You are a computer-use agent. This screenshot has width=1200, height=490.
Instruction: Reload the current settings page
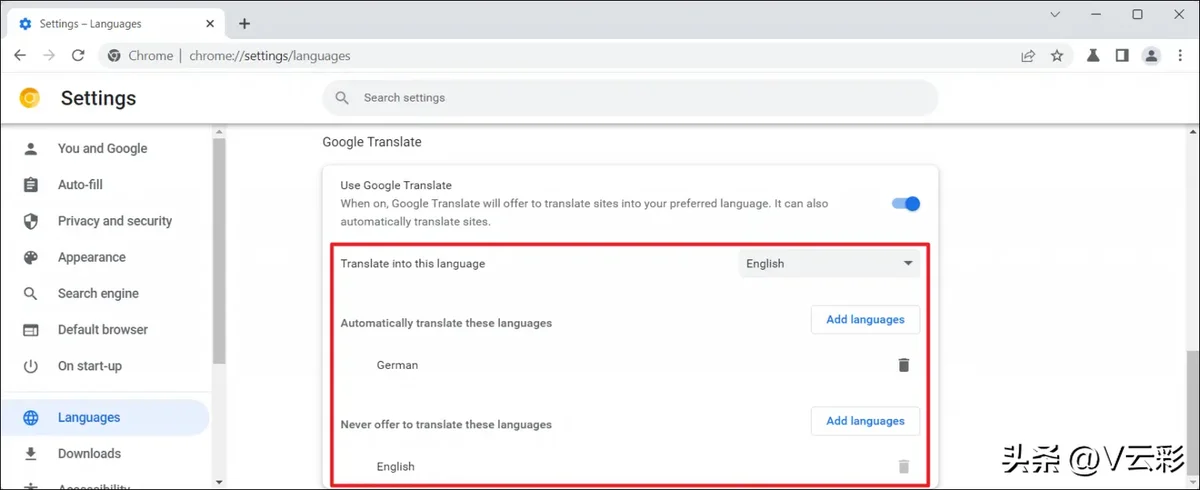(x=77, y=56)
